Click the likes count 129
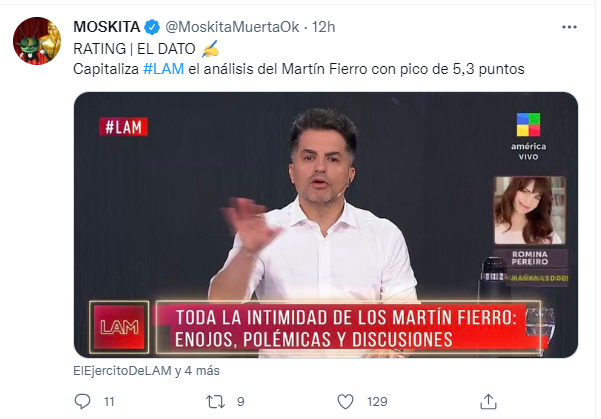The height and width of the screenshot is (419, 601). (377, 402)
